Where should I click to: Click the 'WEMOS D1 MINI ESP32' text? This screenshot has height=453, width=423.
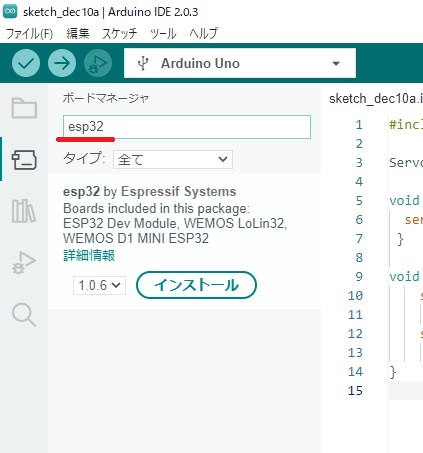(136, 238)
